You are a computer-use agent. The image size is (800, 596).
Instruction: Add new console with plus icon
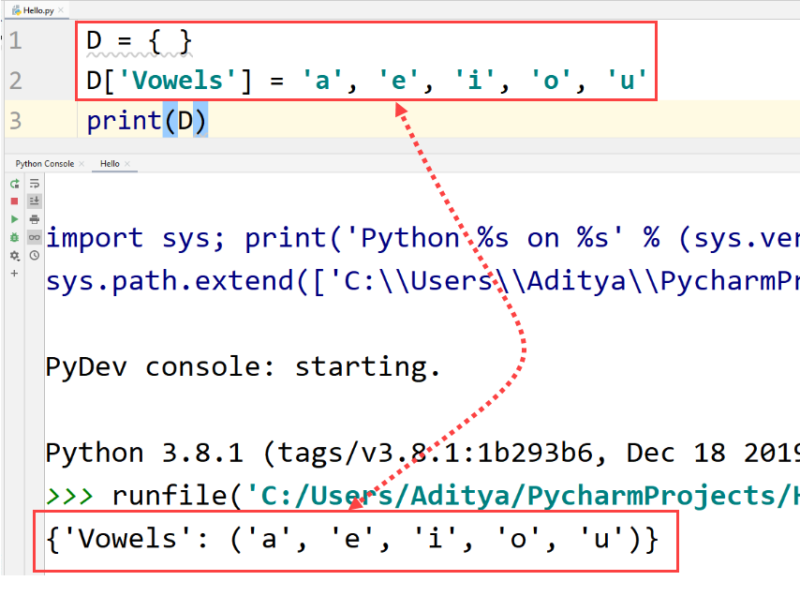coord(14,273)
